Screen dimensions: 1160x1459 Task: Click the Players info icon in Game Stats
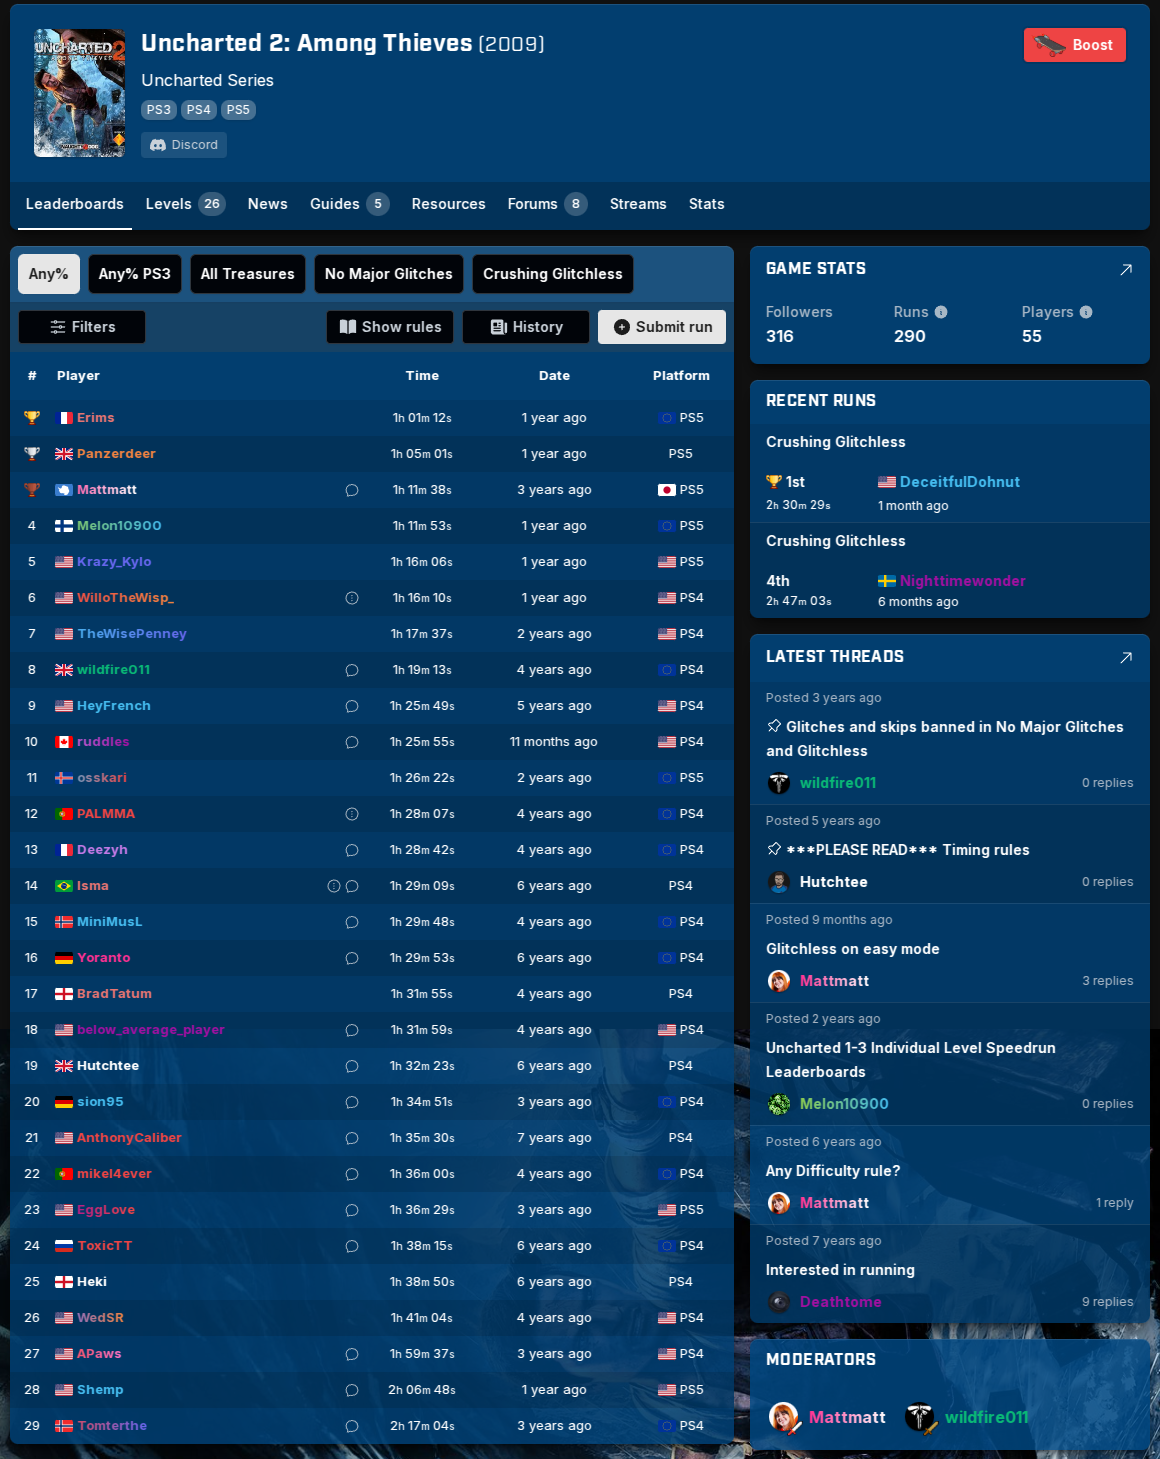pos(1086,312)
